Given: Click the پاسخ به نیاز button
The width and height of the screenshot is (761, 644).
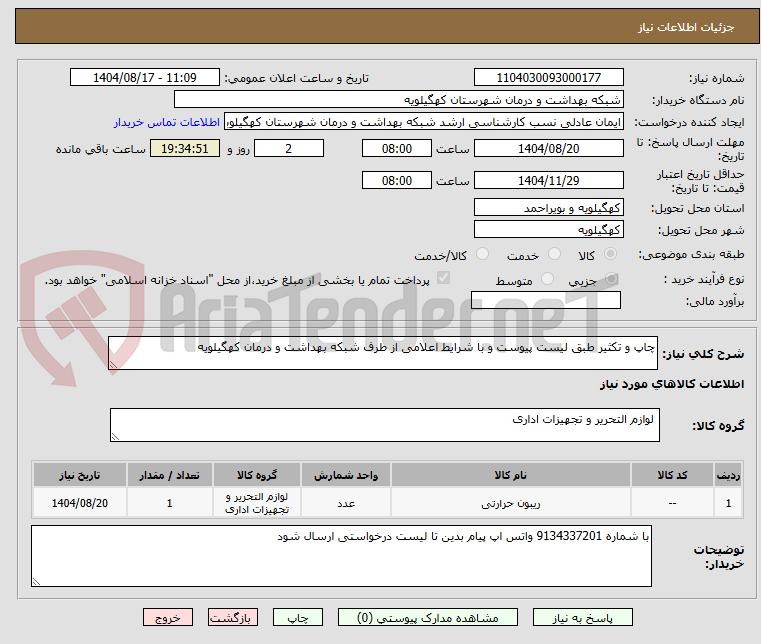Looking at the screenshot, I should click(582, 618).
